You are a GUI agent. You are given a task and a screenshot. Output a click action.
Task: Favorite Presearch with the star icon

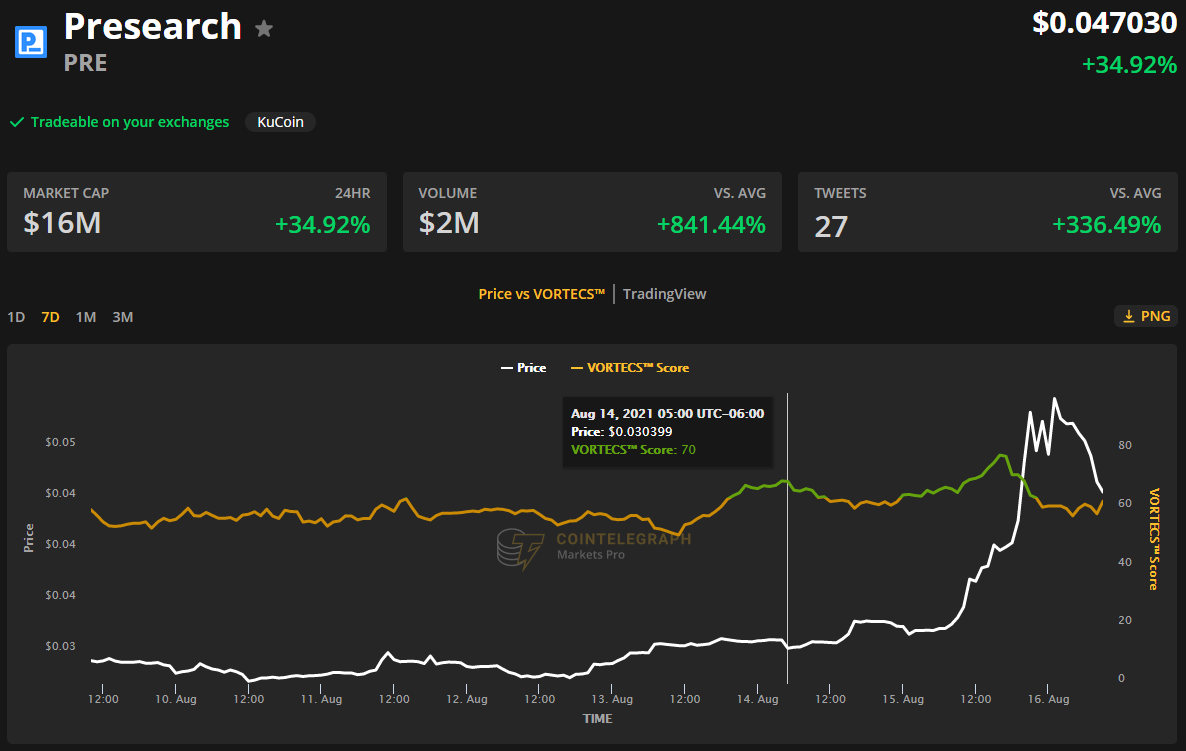pos(264,28)
